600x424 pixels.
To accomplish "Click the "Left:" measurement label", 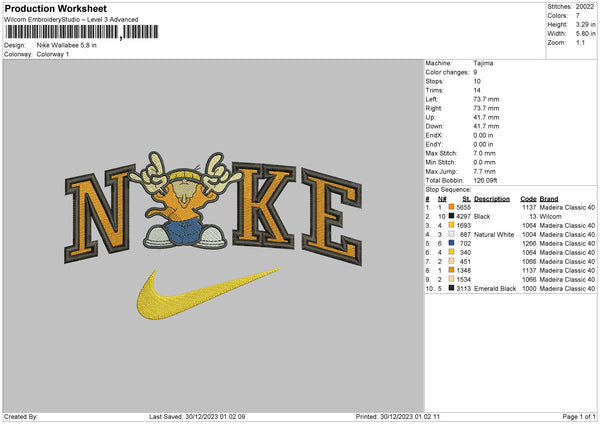I will coord(432,99).
